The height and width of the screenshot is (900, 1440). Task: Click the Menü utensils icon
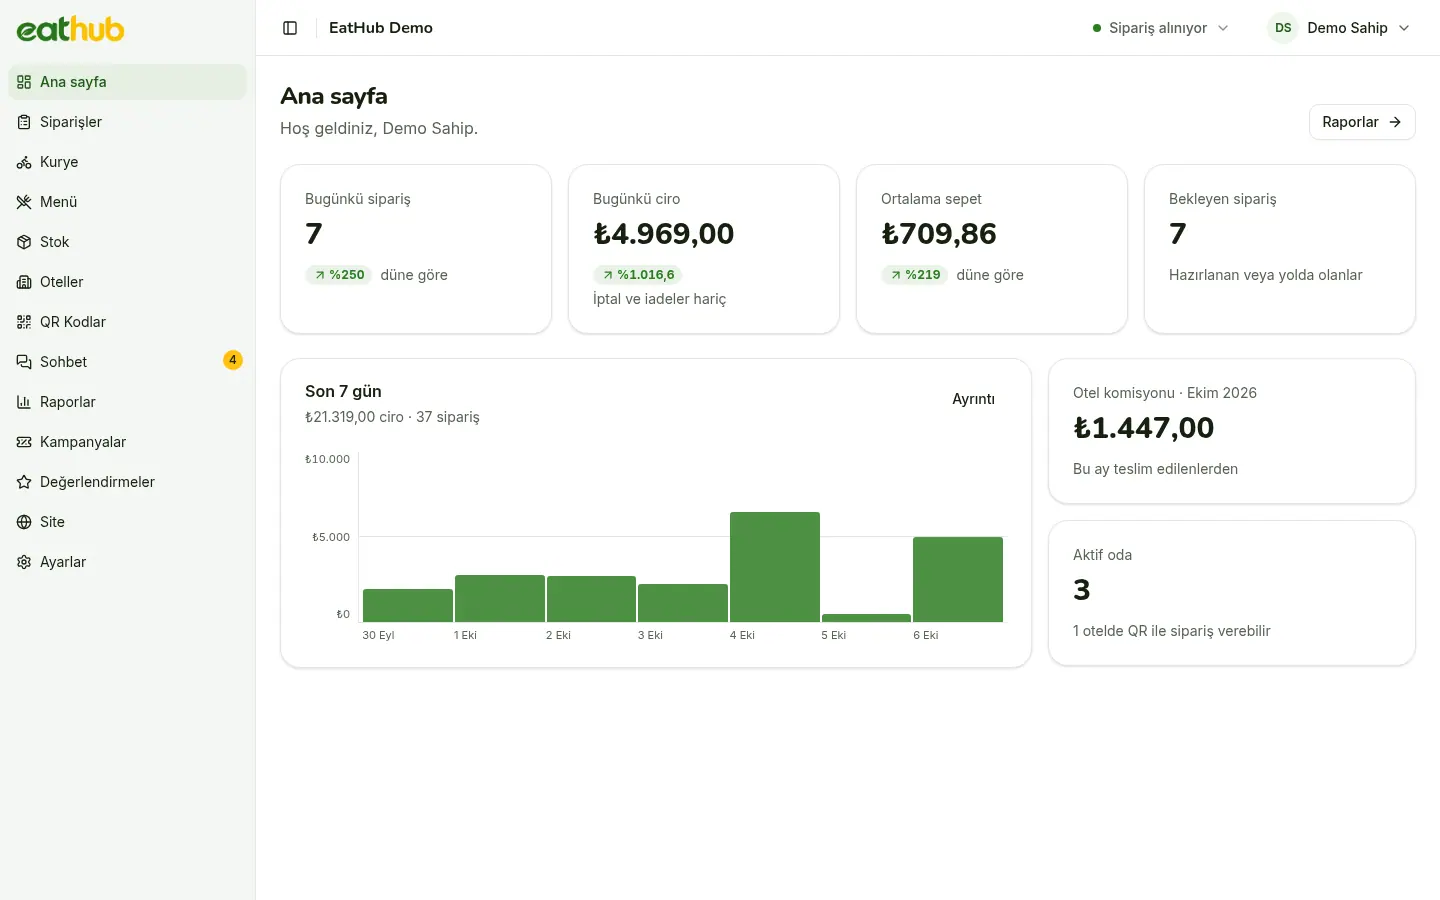coord(24,202)
